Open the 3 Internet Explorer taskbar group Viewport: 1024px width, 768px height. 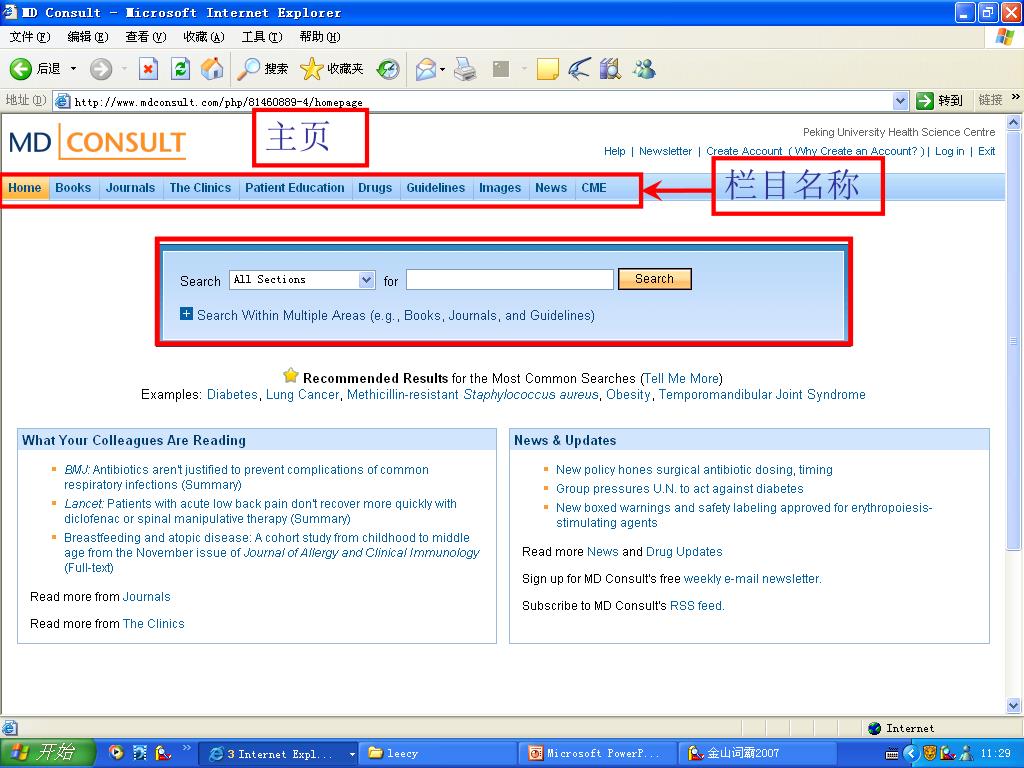click(279, 753)
